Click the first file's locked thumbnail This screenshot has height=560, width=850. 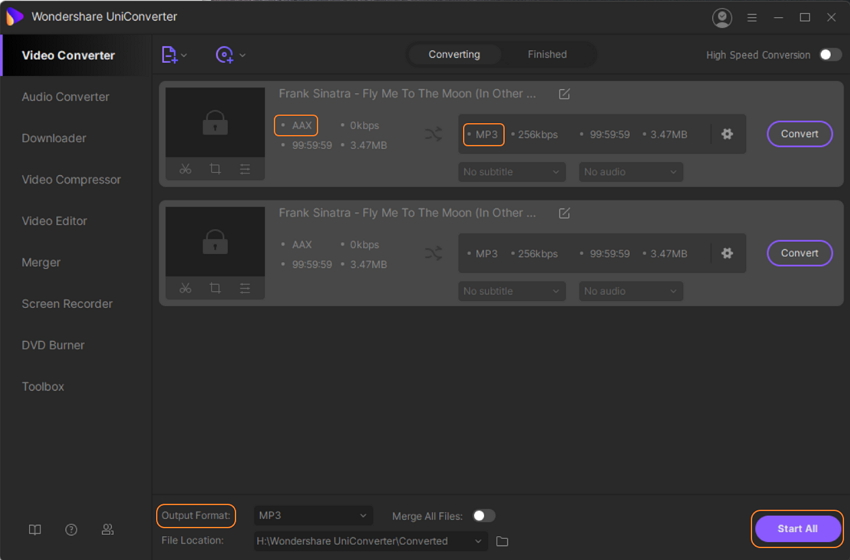(215, 123)
